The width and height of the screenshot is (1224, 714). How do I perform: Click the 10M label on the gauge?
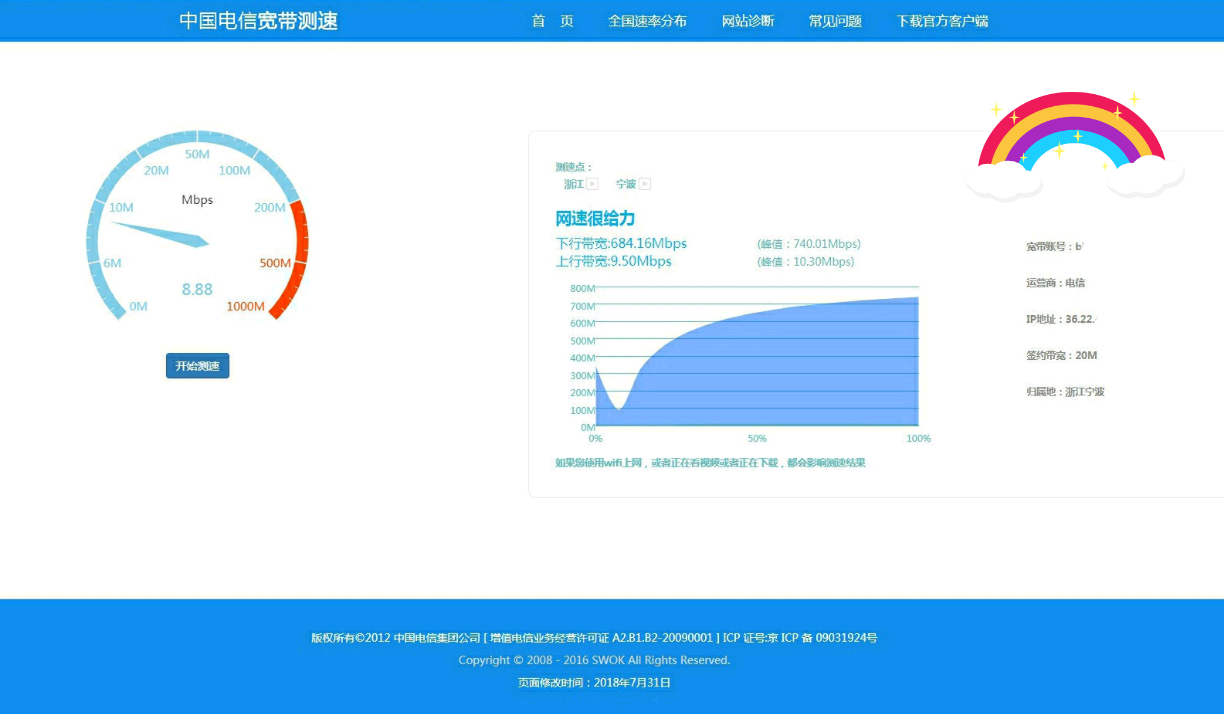(x=121, y=207)
